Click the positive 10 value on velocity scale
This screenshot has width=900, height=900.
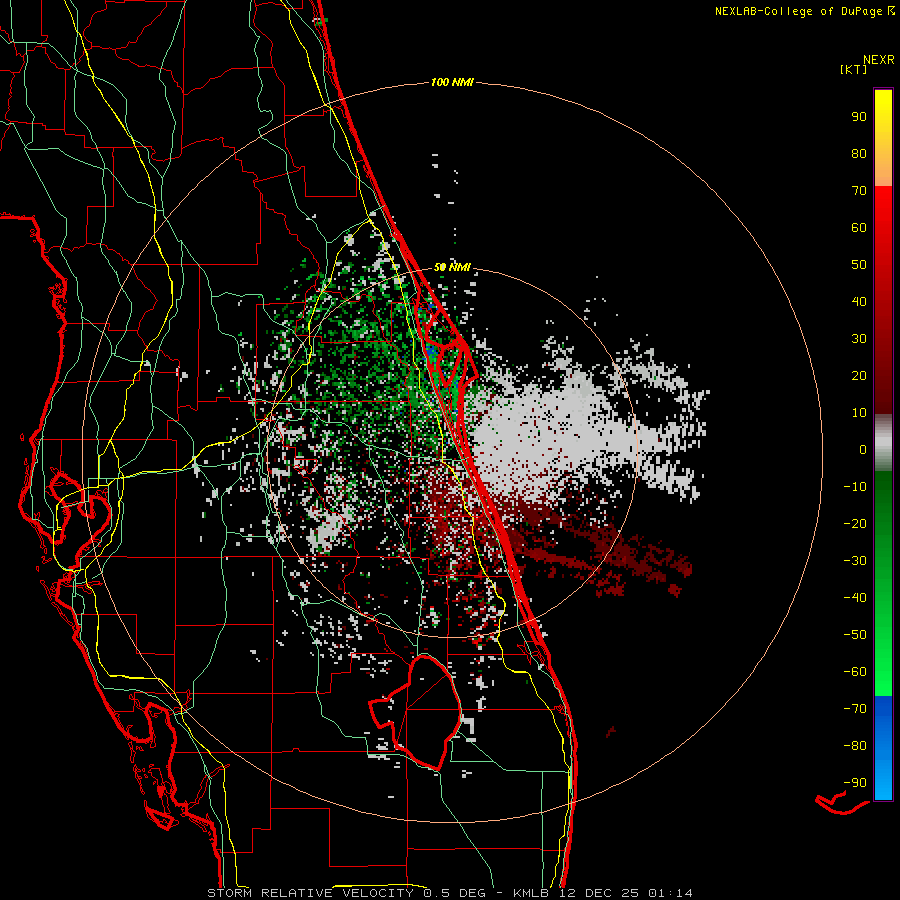(859, 413)
